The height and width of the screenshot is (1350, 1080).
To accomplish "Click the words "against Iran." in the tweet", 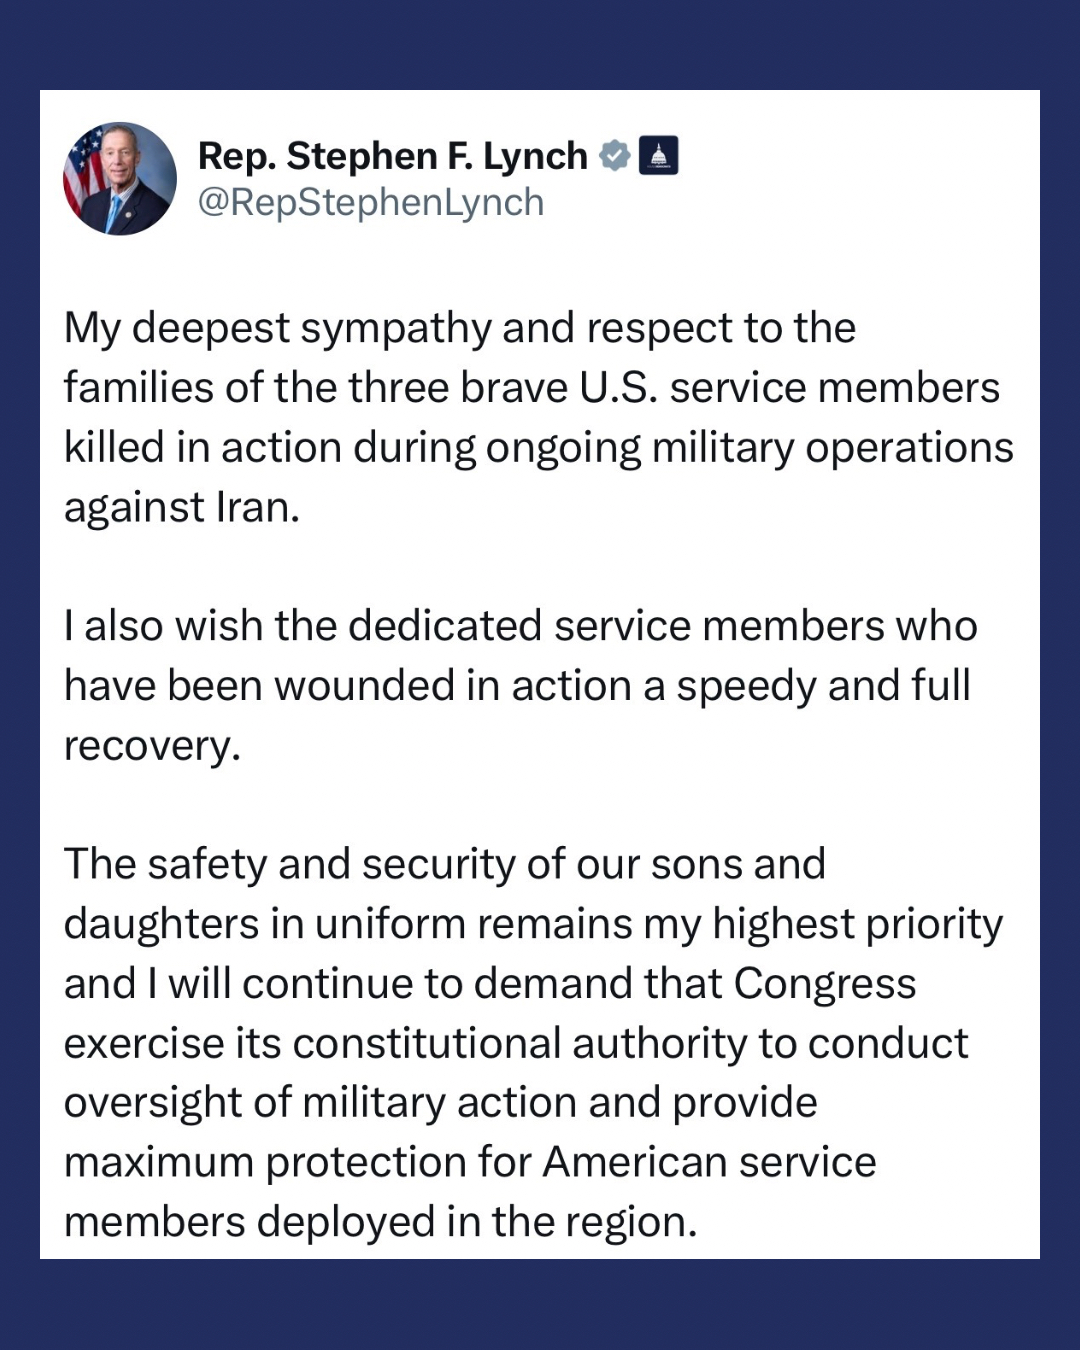I will (x=182, y=507).
